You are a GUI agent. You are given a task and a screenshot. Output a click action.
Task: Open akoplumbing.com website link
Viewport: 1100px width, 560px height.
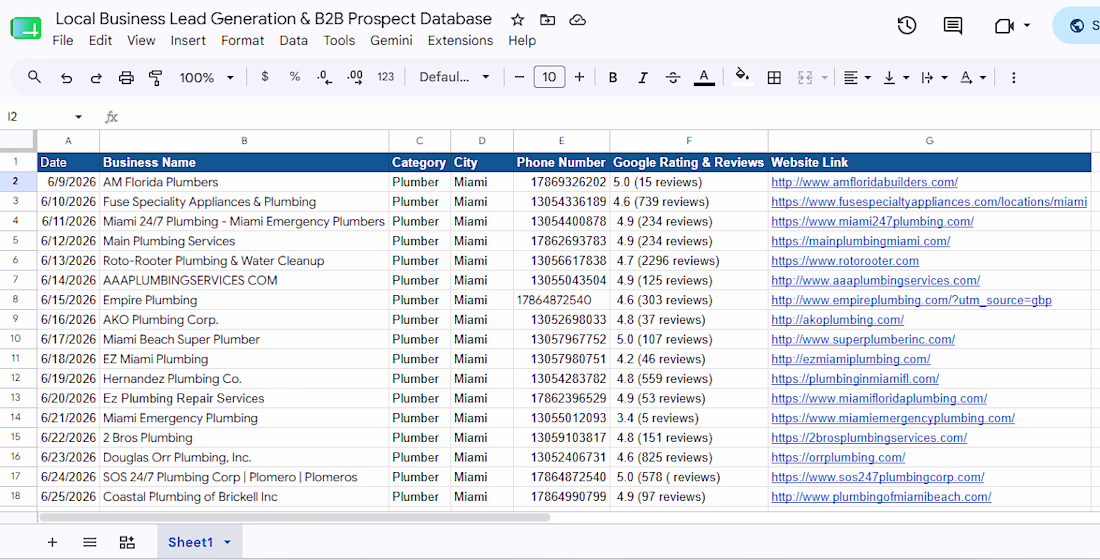837,319
